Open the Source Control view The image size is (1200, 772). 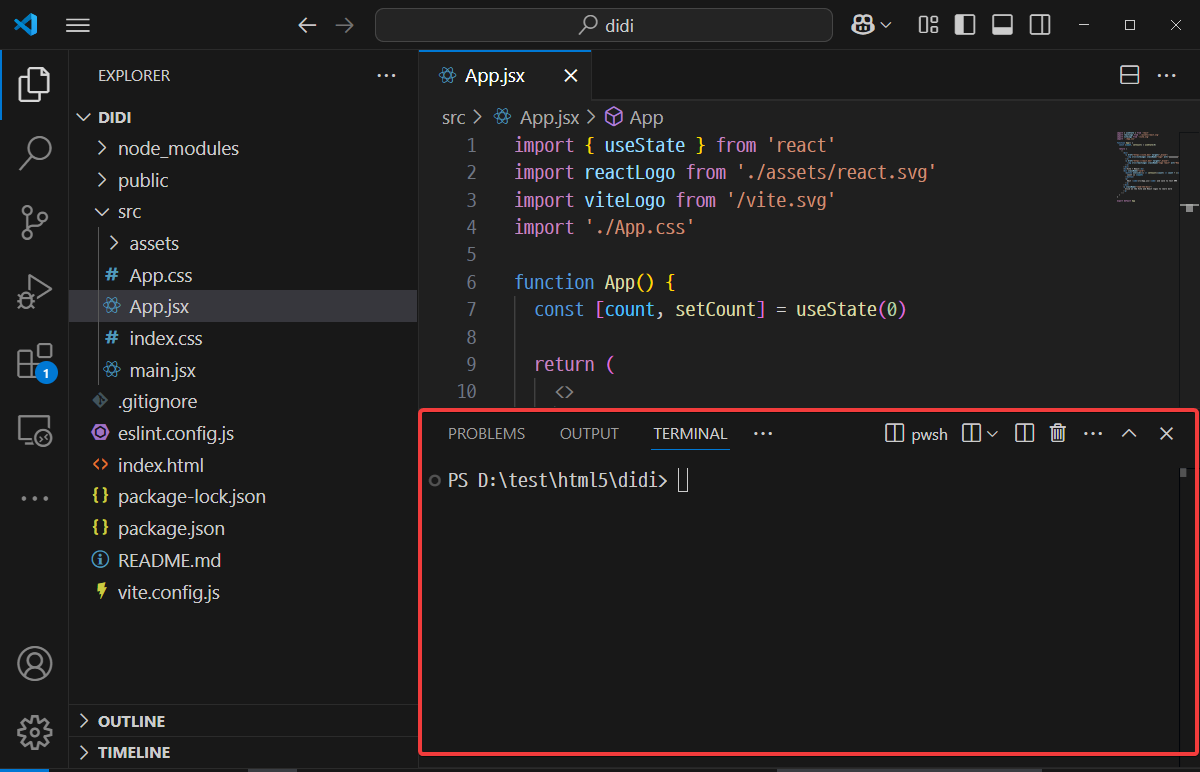[x=34, y=222]
